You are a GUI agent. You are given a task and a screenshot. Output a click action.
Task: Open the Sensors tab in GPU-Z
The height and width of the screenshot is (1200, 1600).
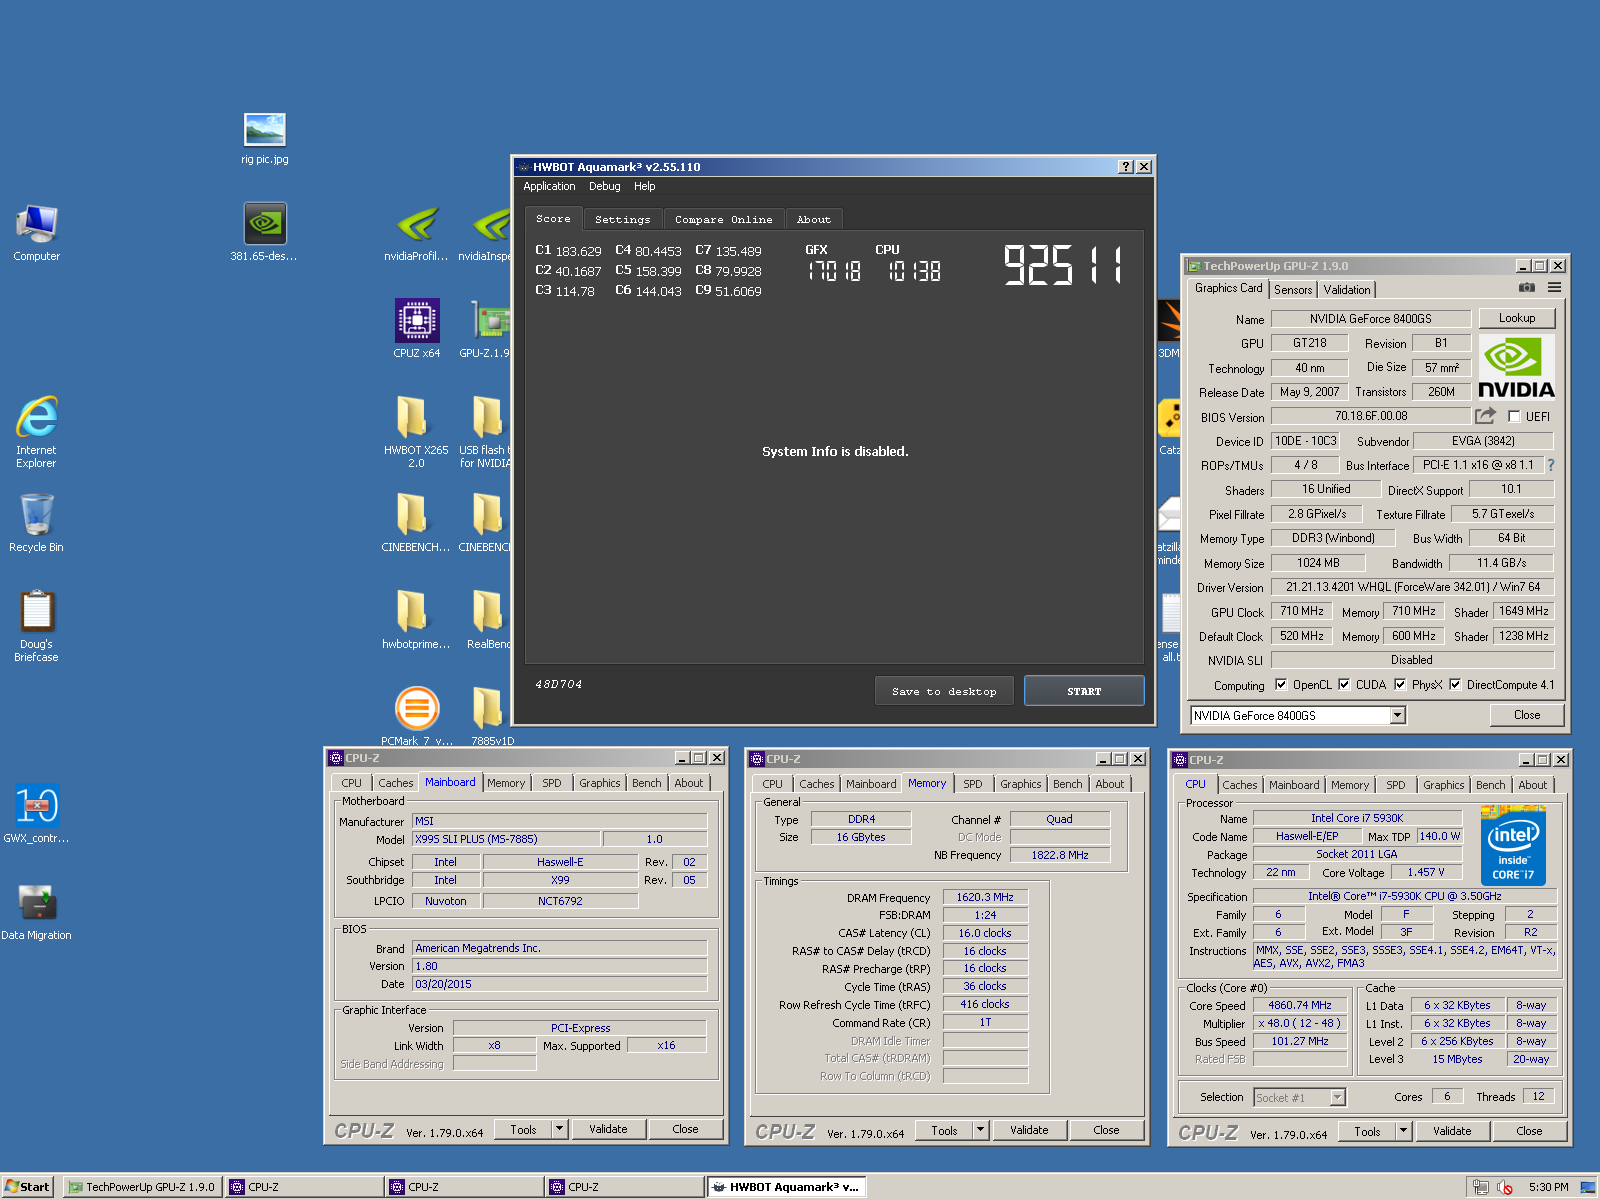(1293, 289)
